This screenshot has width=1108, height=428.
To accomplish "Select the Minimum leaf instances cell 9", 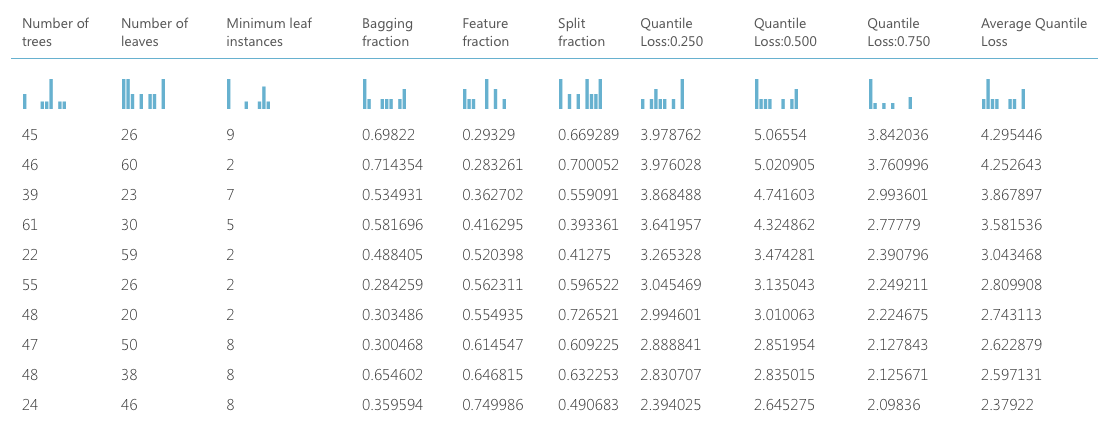I will [x=230, y=135].
